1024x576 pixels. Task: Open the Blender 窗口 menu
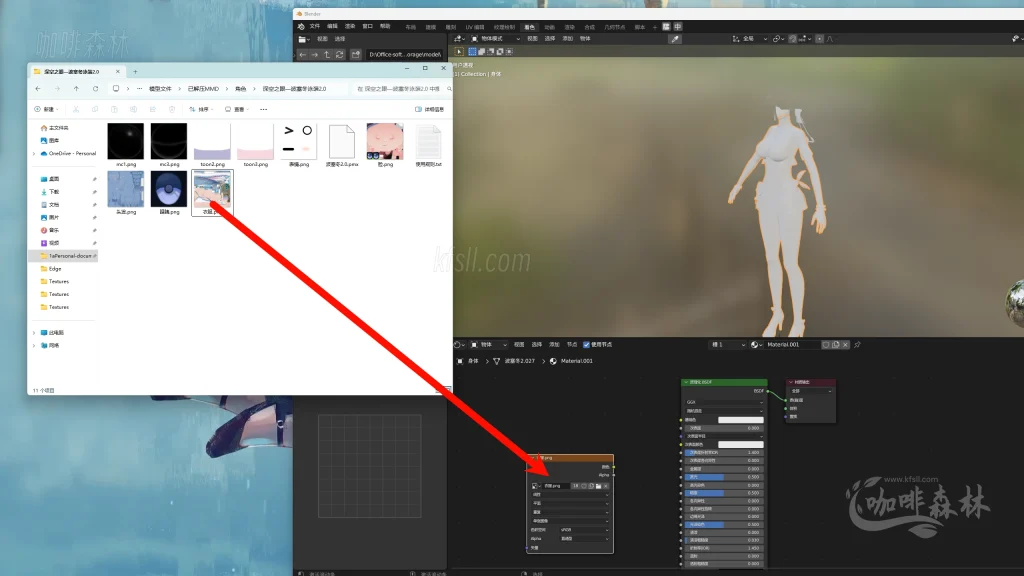pyautogui.click(x=368, y=27)
